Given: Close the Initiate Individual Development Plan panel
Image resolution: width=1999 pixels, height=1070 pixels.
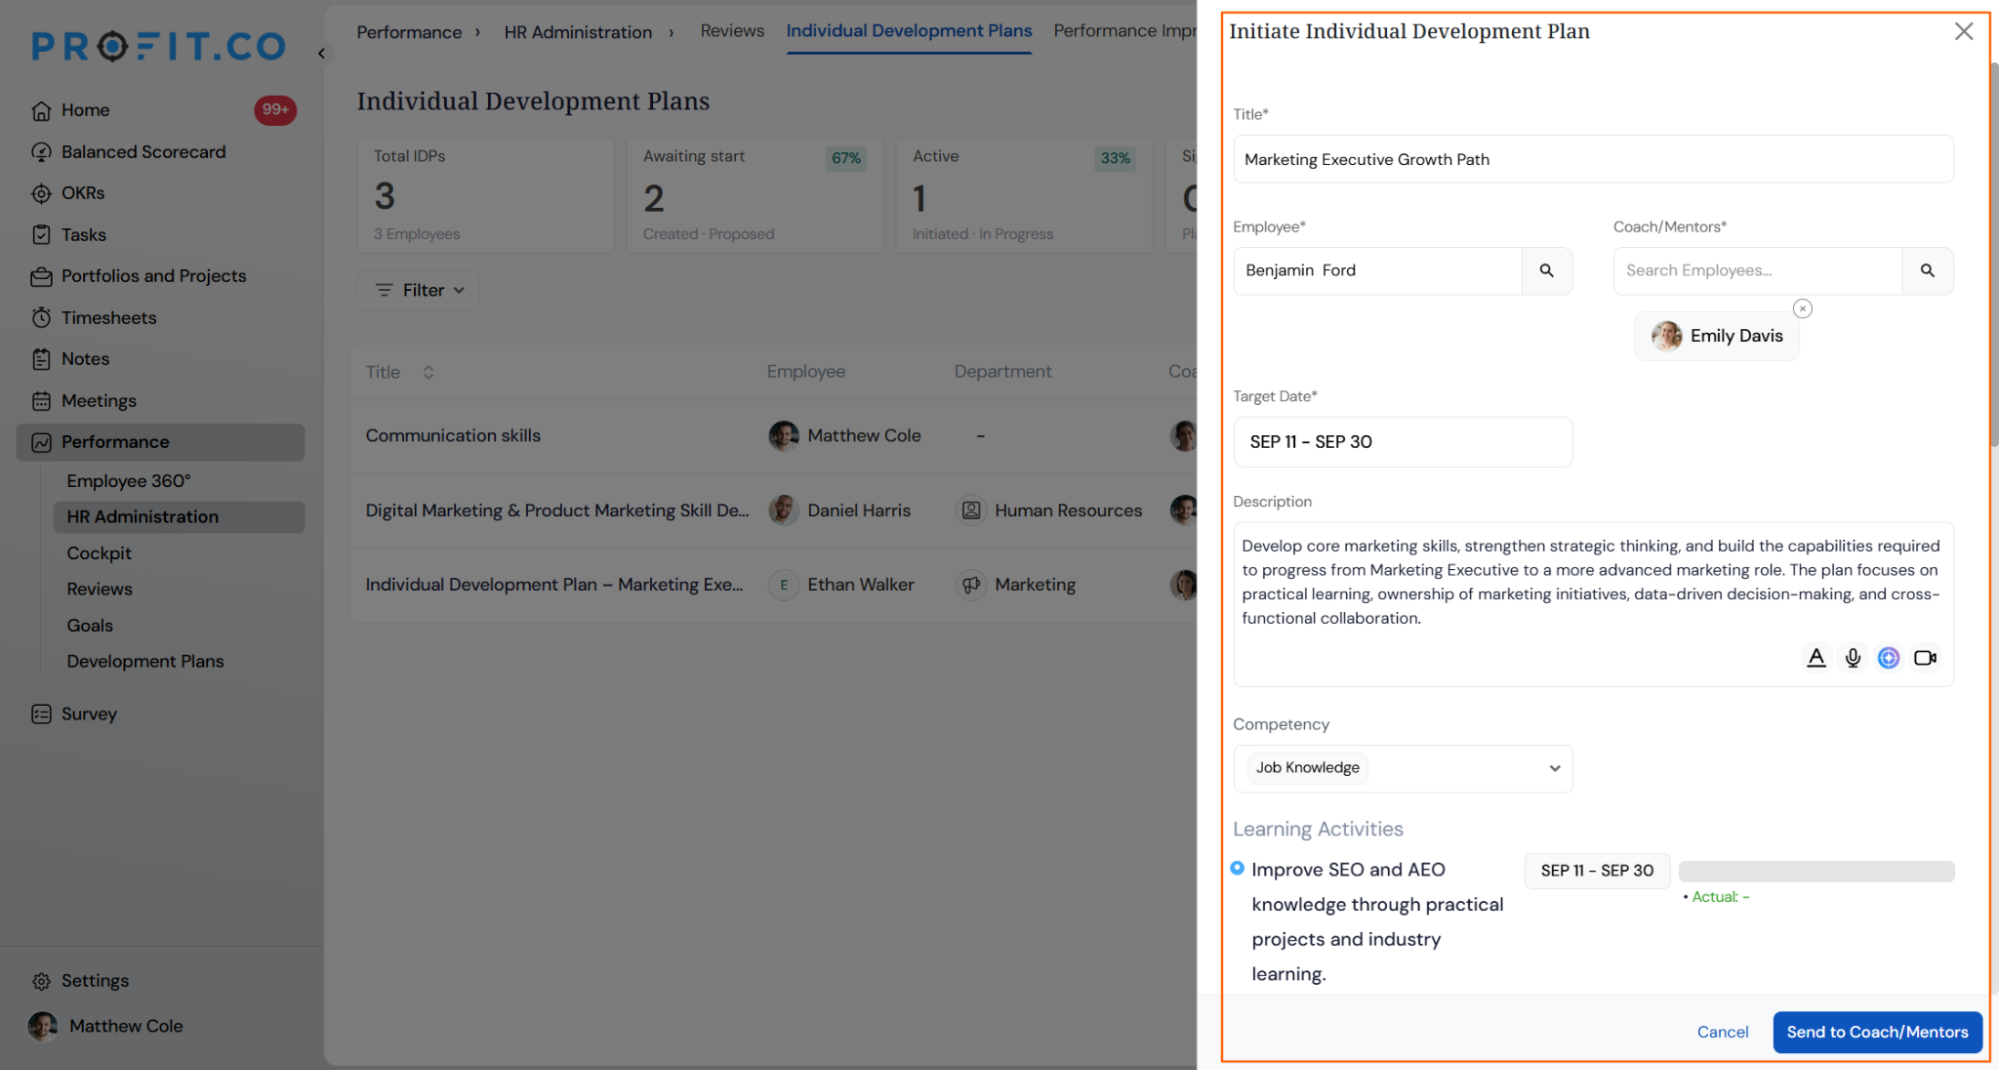Looking at the screenshot, I should (1963, 32).
